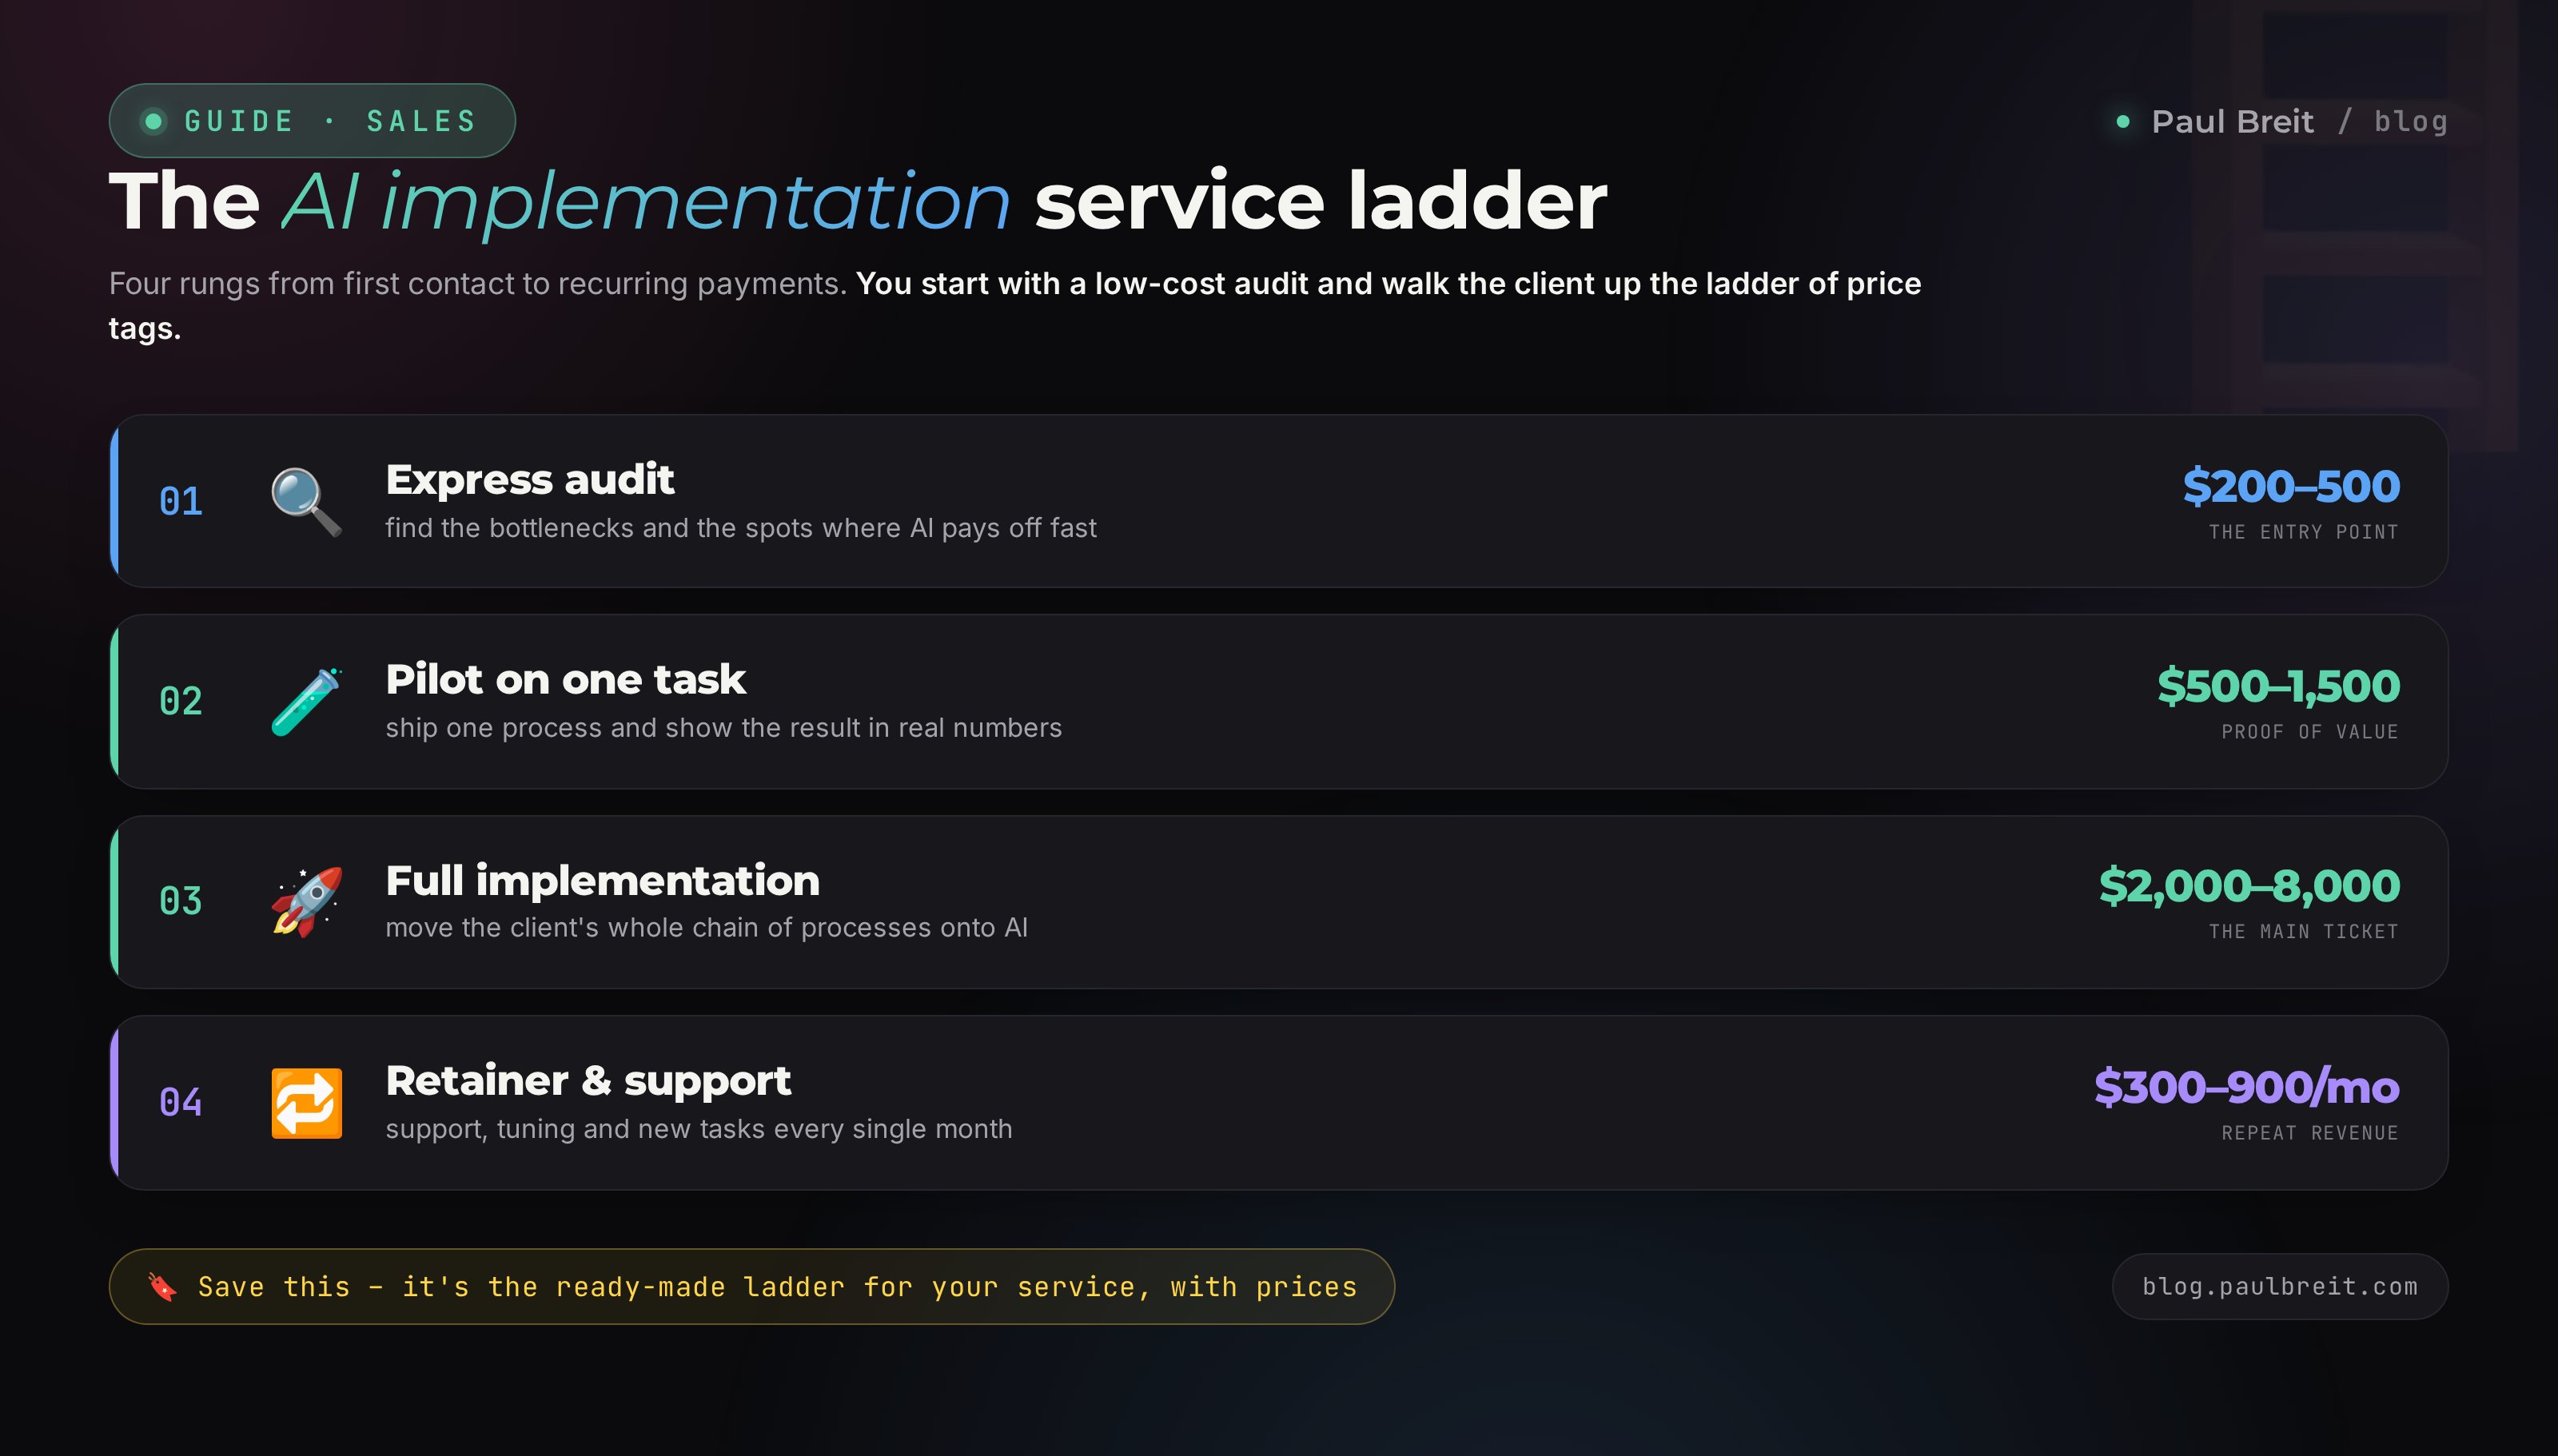Click step number 03
Image resolution: width=2558 pixels, height=1456 pixels.
point(181,902)
